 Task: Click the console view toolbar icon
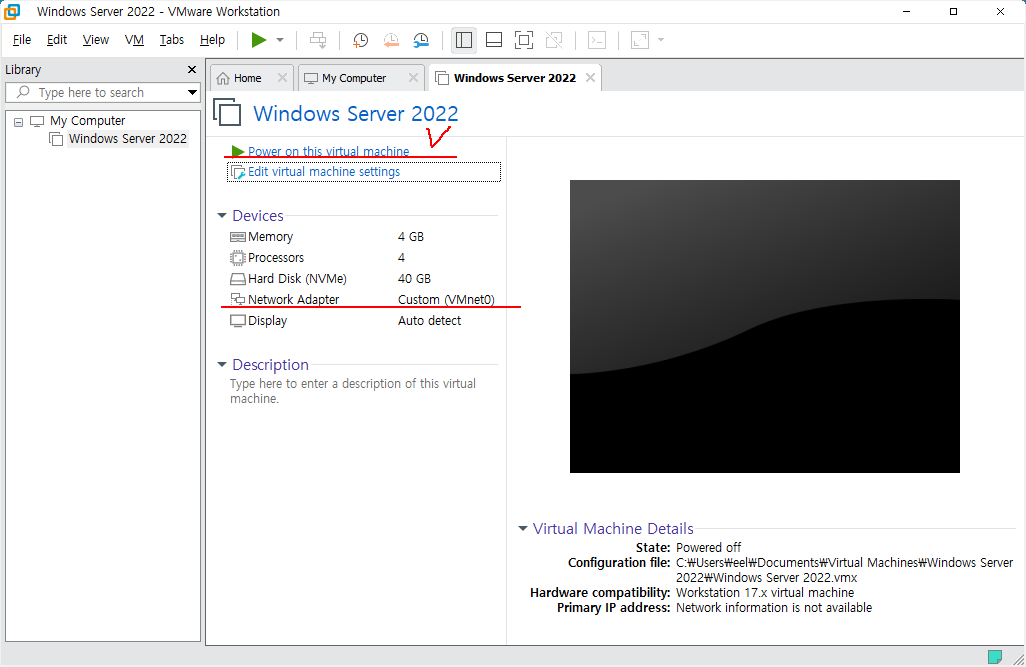tap(597, 40)
